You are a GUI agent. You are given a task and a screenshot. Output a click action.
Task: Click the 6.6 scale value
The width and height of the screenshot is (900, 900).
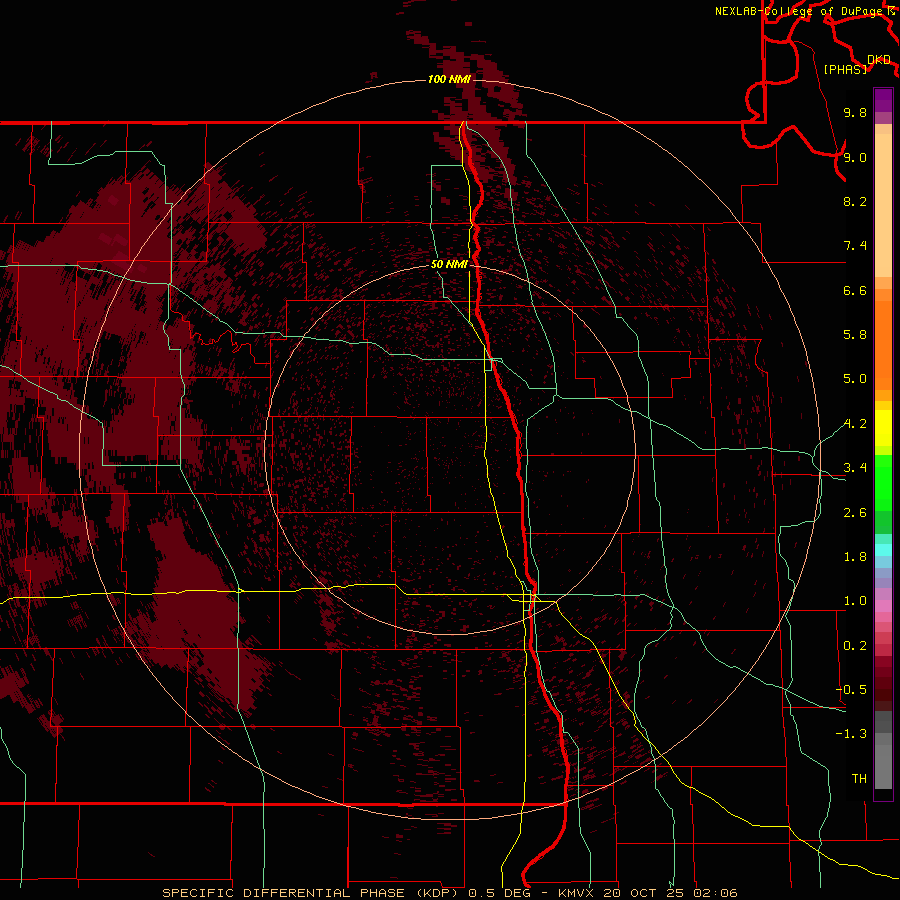(x=855, y=290)
